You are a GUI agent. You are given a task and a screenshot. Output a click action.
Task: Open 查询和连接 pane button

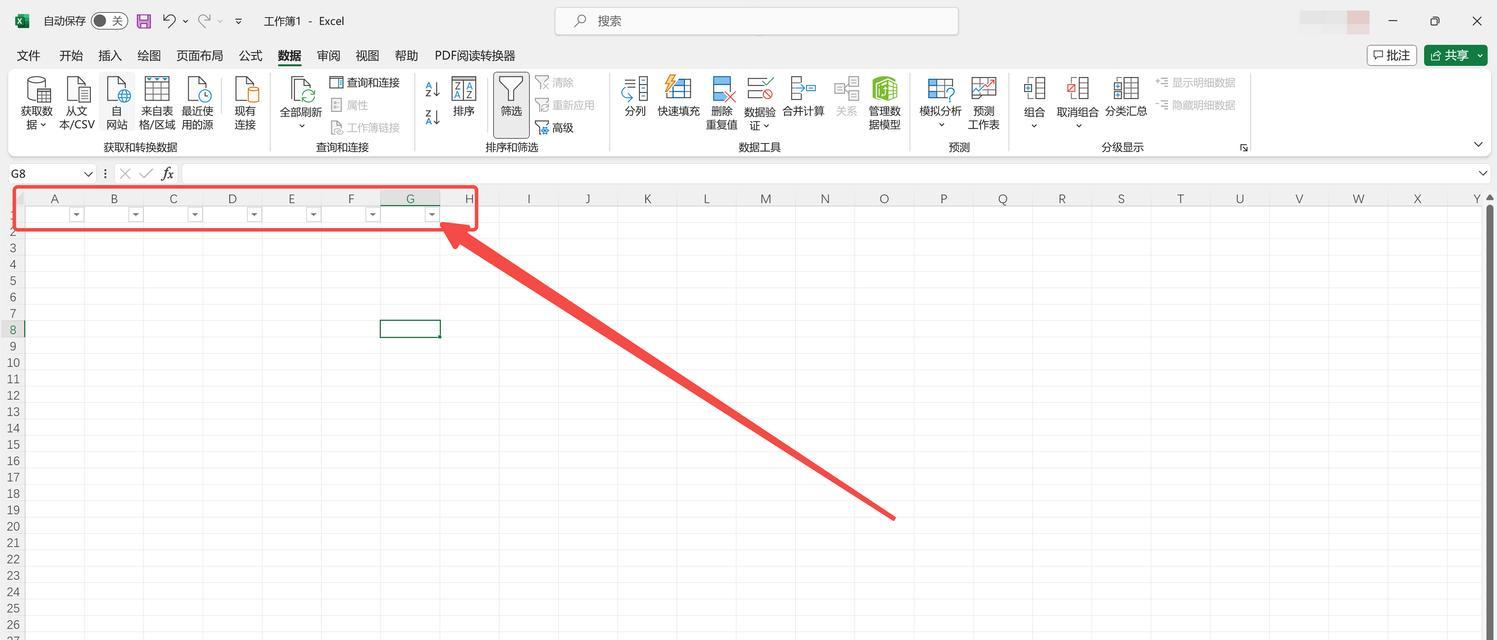365,83
